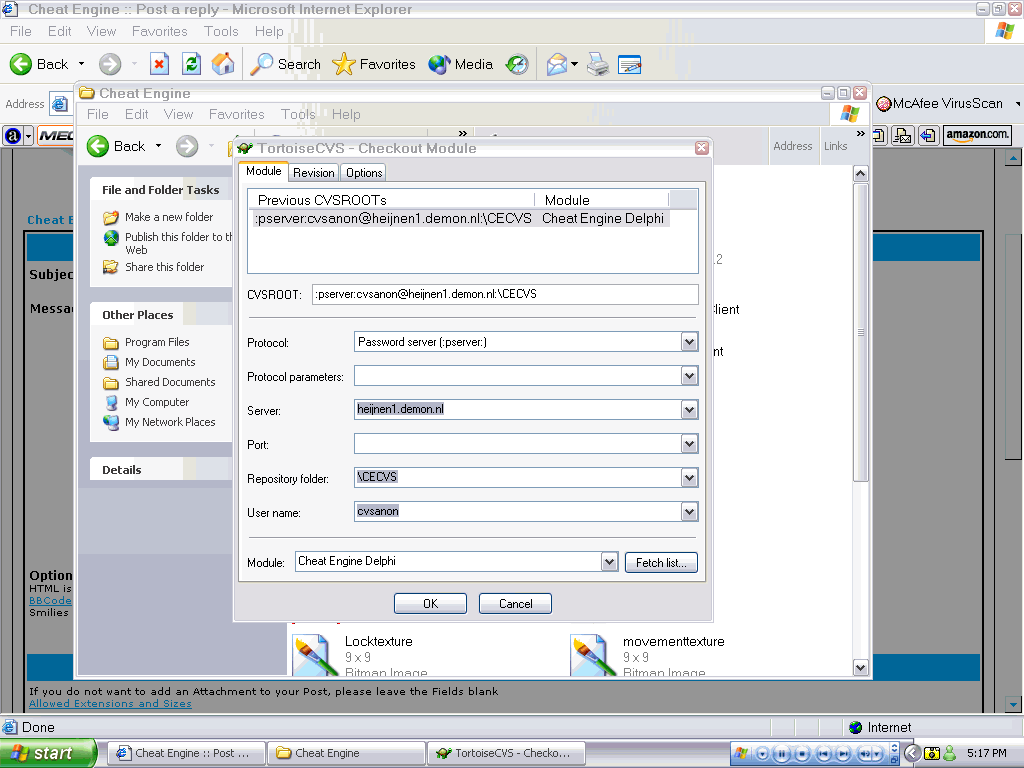Click the AOL icon on the links bar
This screenshot has height=768, width=1024.
pos(12,136)
